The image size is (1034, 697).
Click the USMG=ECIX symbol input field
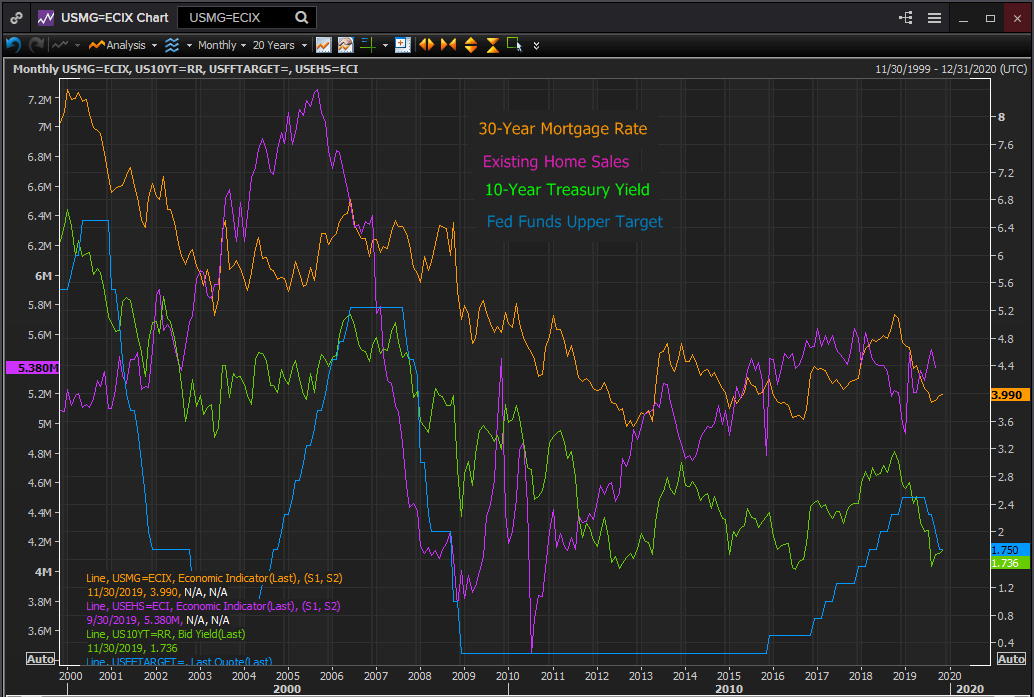237,18
